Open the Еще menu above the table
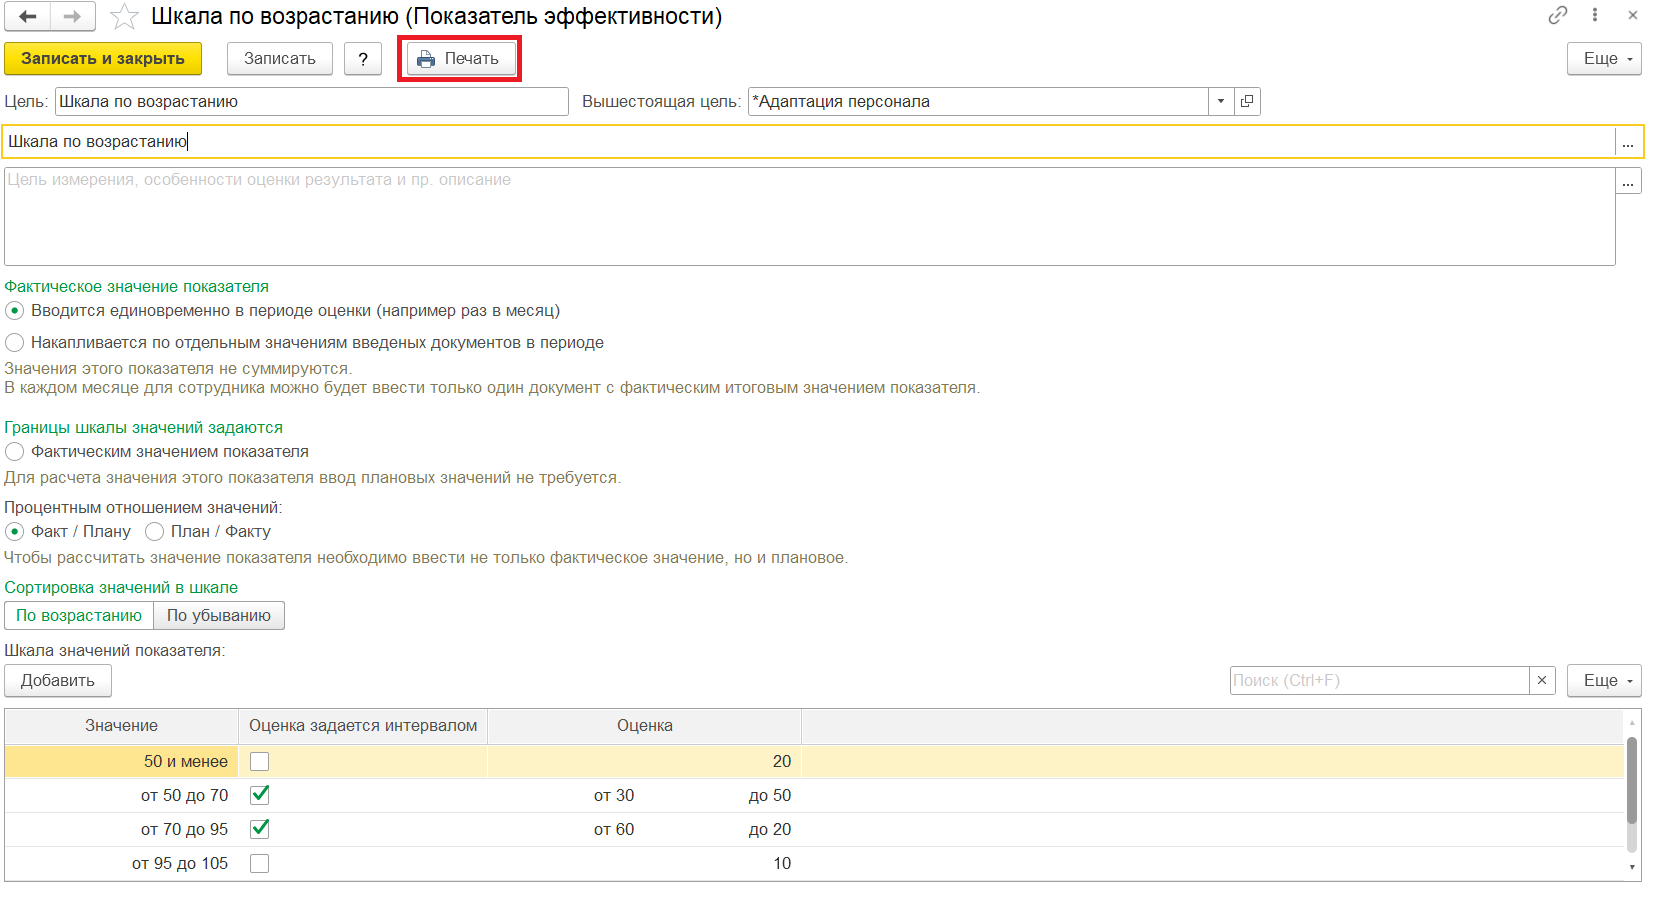Screen dimensions: 1655x897 [1604, 680]
